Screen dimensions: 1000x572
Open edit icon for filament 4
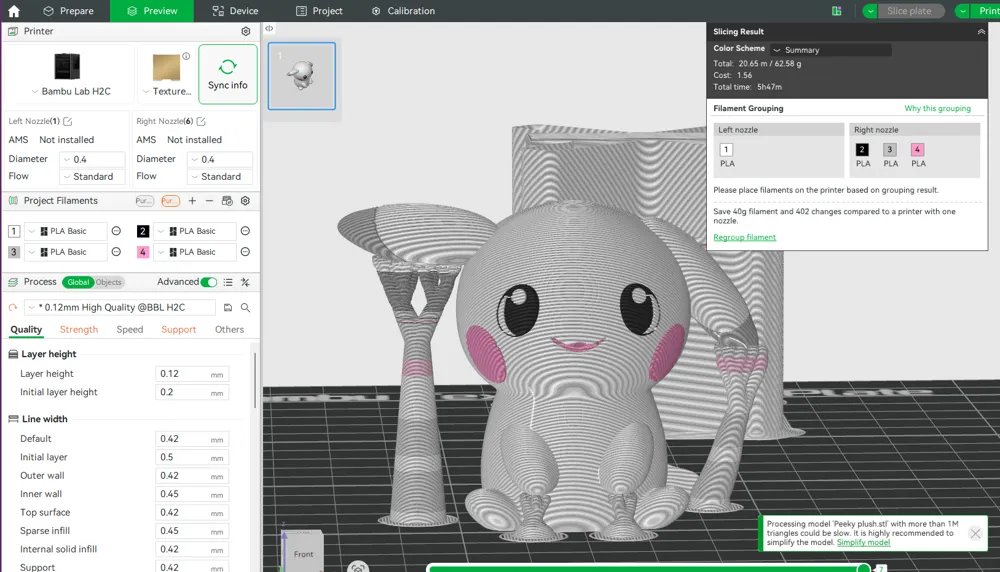click(245, 252)
